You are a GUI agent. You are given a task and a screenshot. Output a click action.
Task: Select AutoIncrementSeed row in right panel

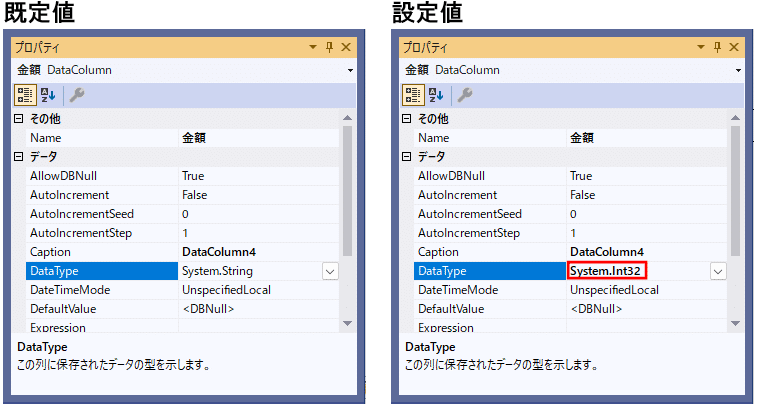pyautogui.click(x=570, y=214)
